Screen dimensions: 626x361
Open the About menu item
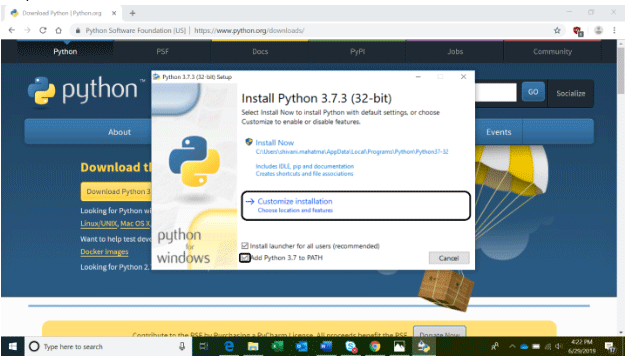point(119,132)
